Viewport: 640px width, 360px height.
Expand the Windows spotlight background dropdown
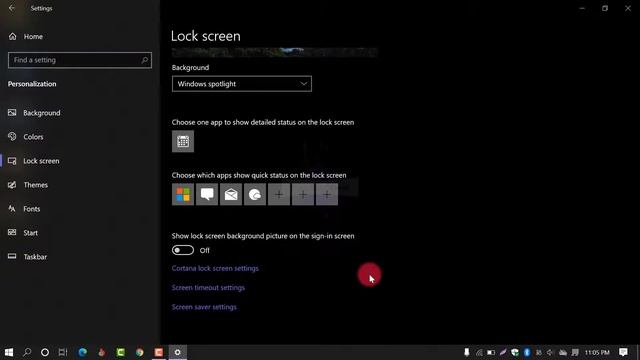(242, 84)
